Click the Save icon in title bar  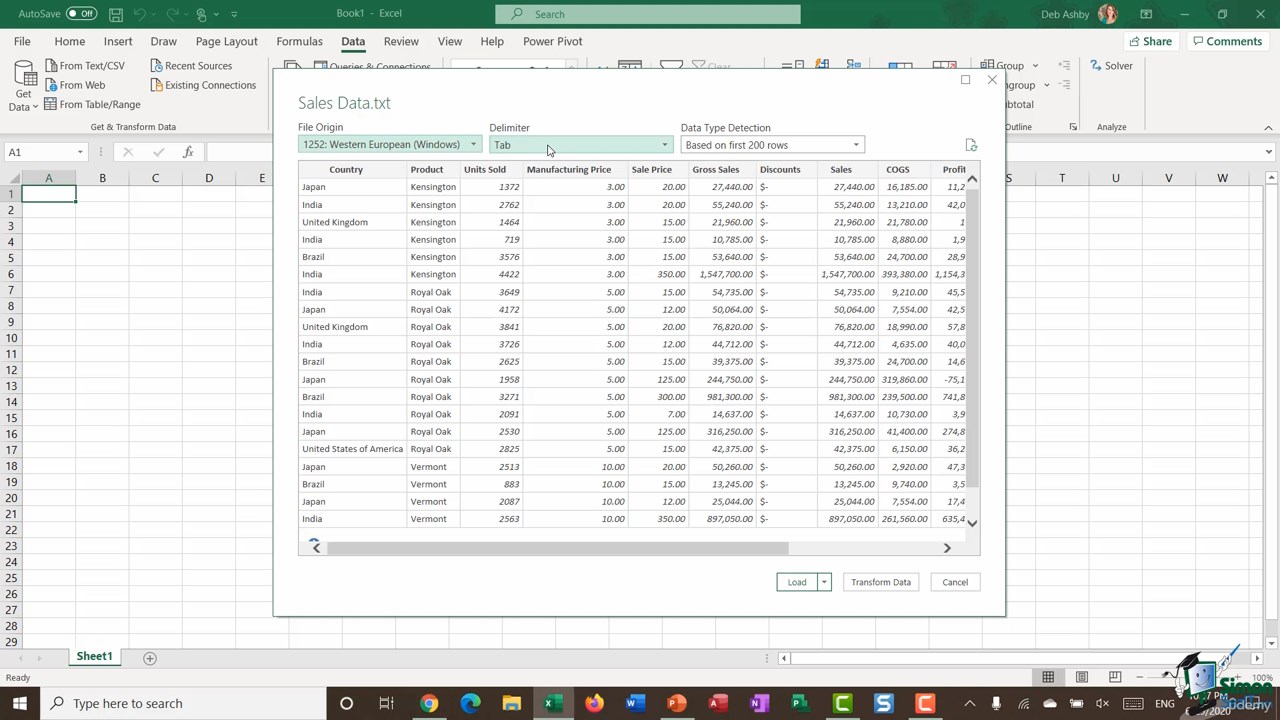click(x=116, y=14)
